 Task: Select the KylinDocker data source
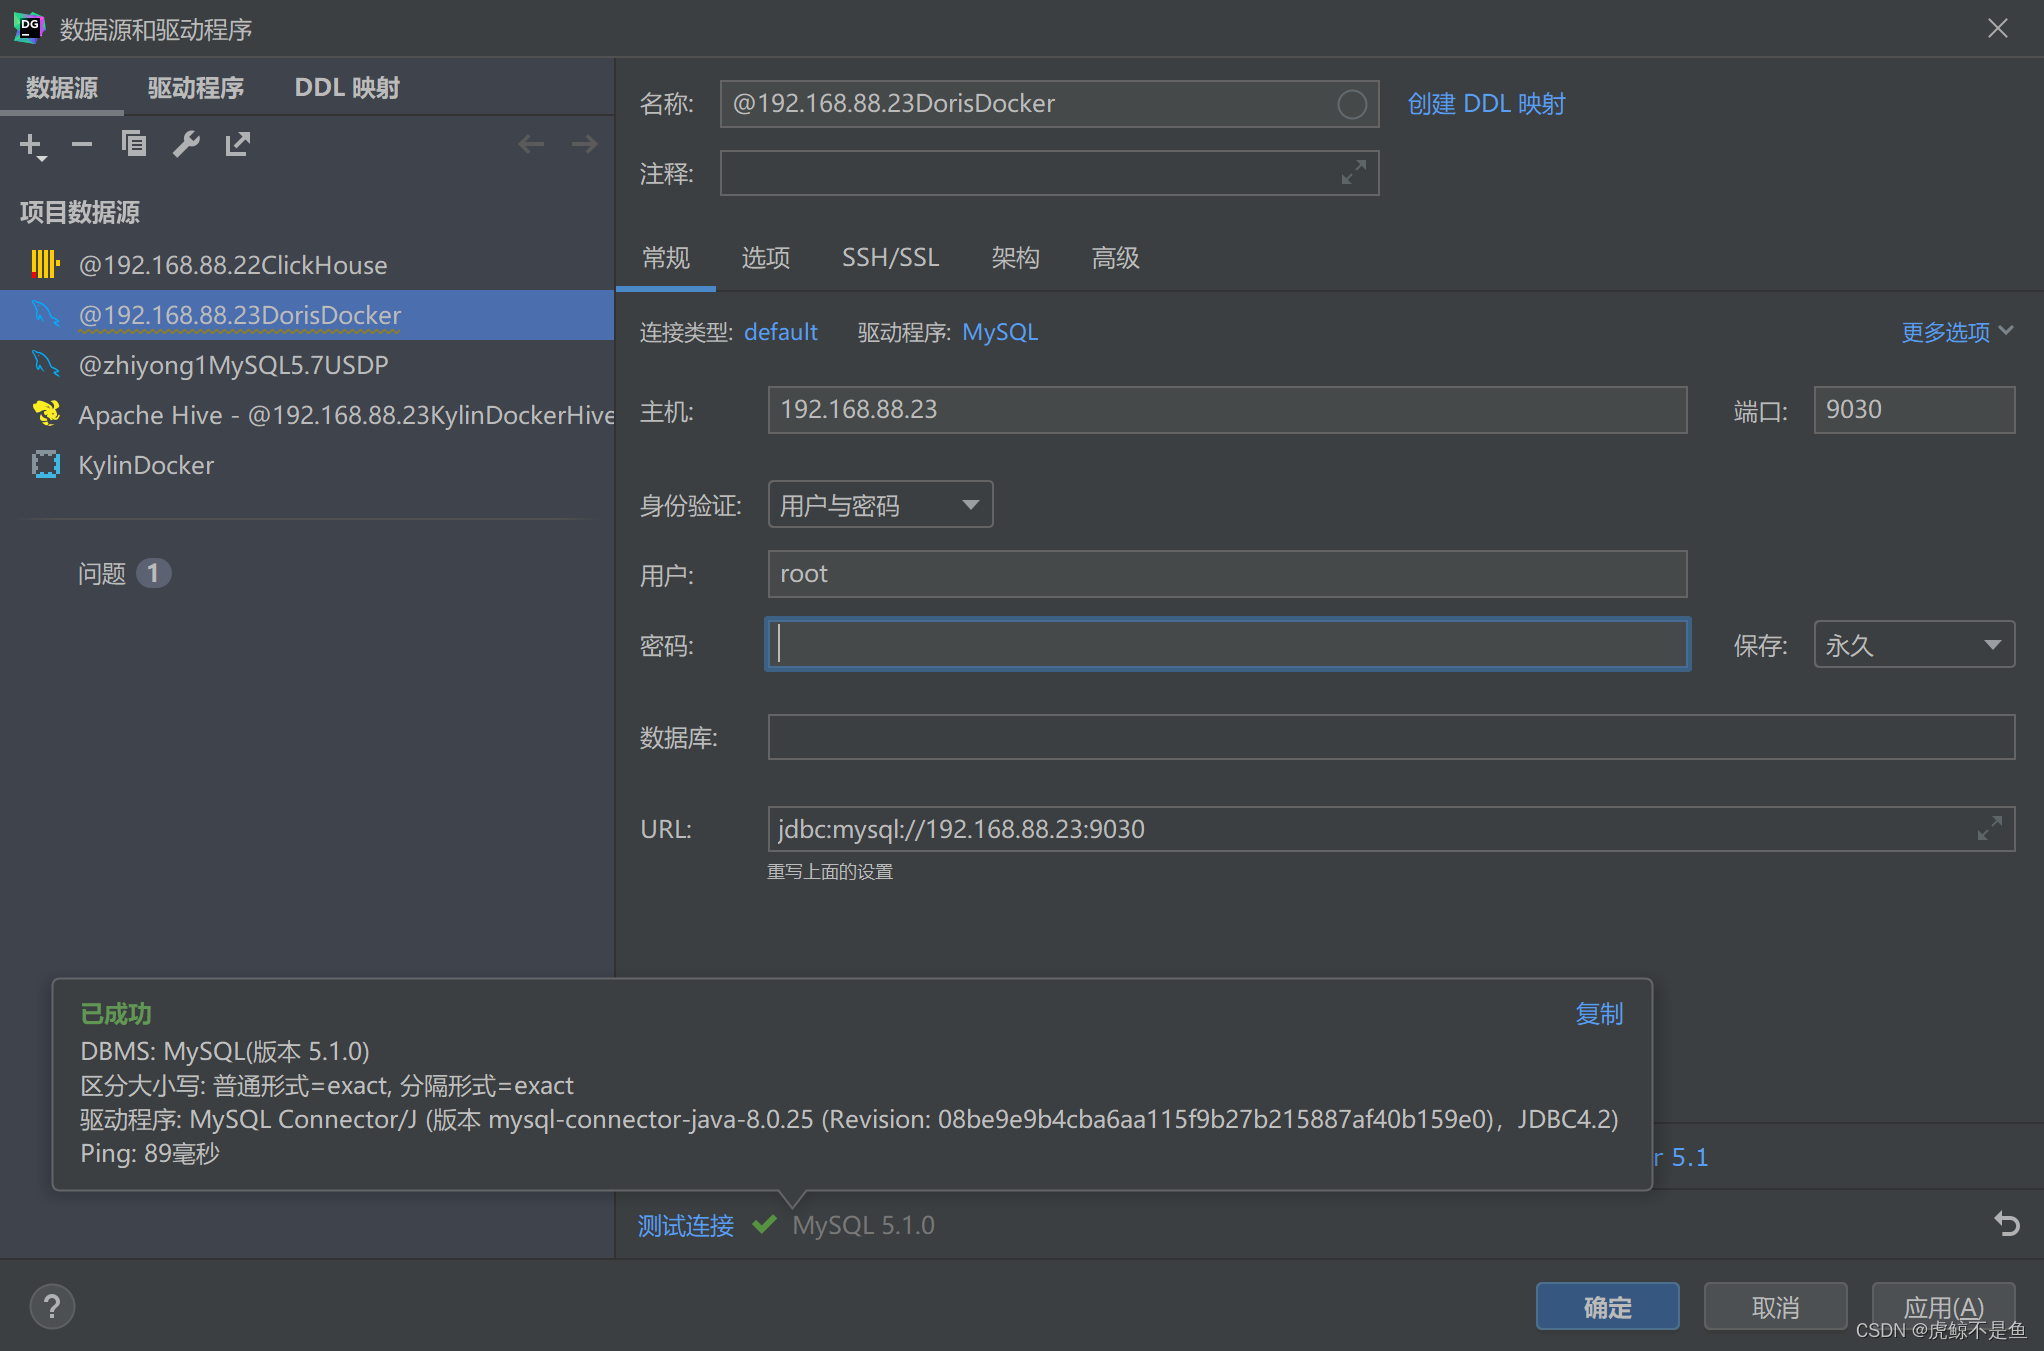click(x=146, y=465)
